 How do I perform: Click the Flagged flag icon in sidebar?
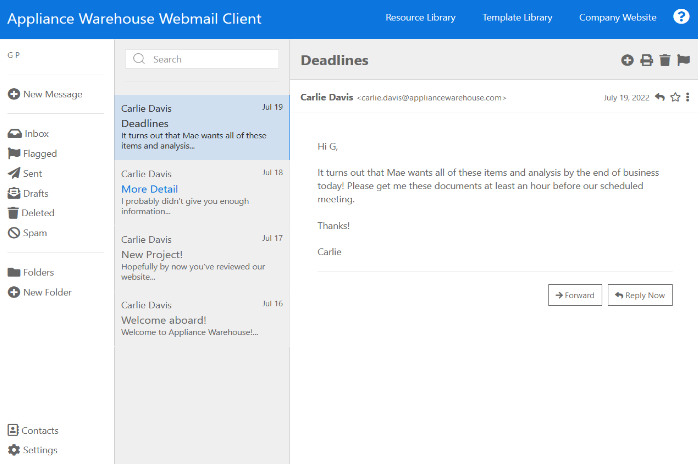[14, 154]
